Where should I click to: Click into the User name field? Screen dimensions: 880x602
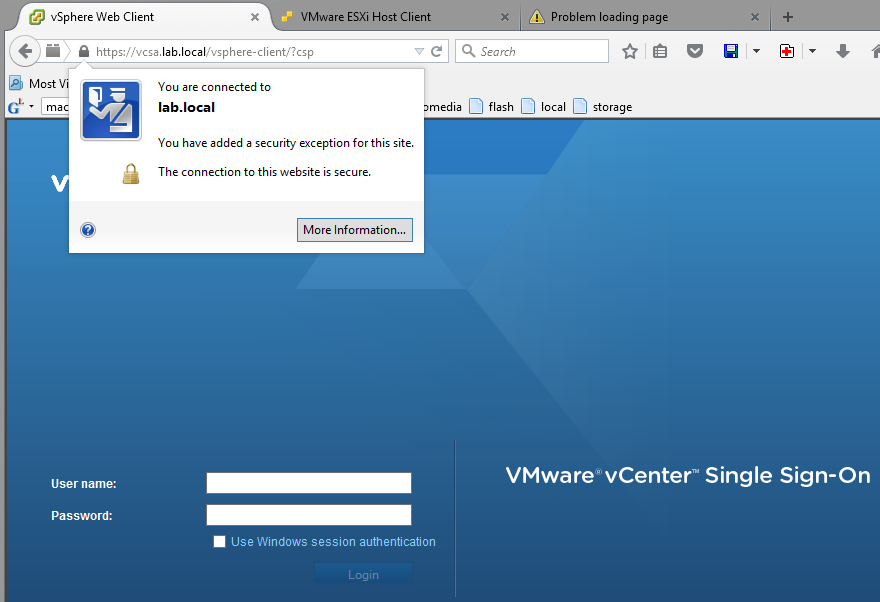[x=309, y=483]
